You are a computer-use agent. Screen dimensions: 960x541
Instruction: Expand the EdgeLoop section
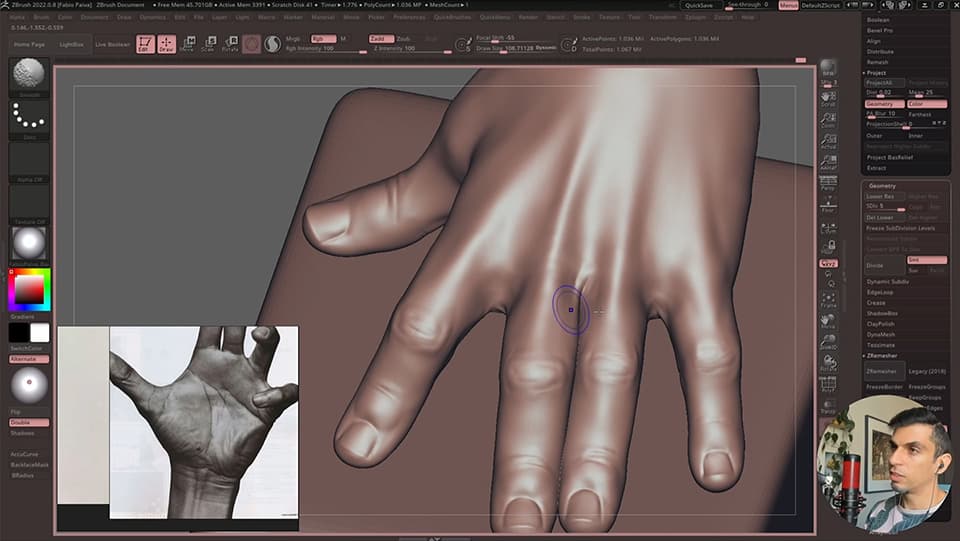[x=879, y=293]
